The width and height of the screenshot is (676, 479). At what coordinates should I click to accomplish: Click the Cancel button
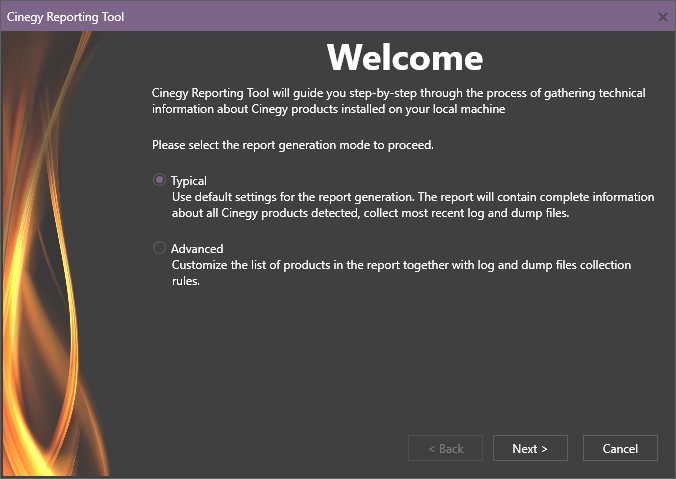[620, 448]
